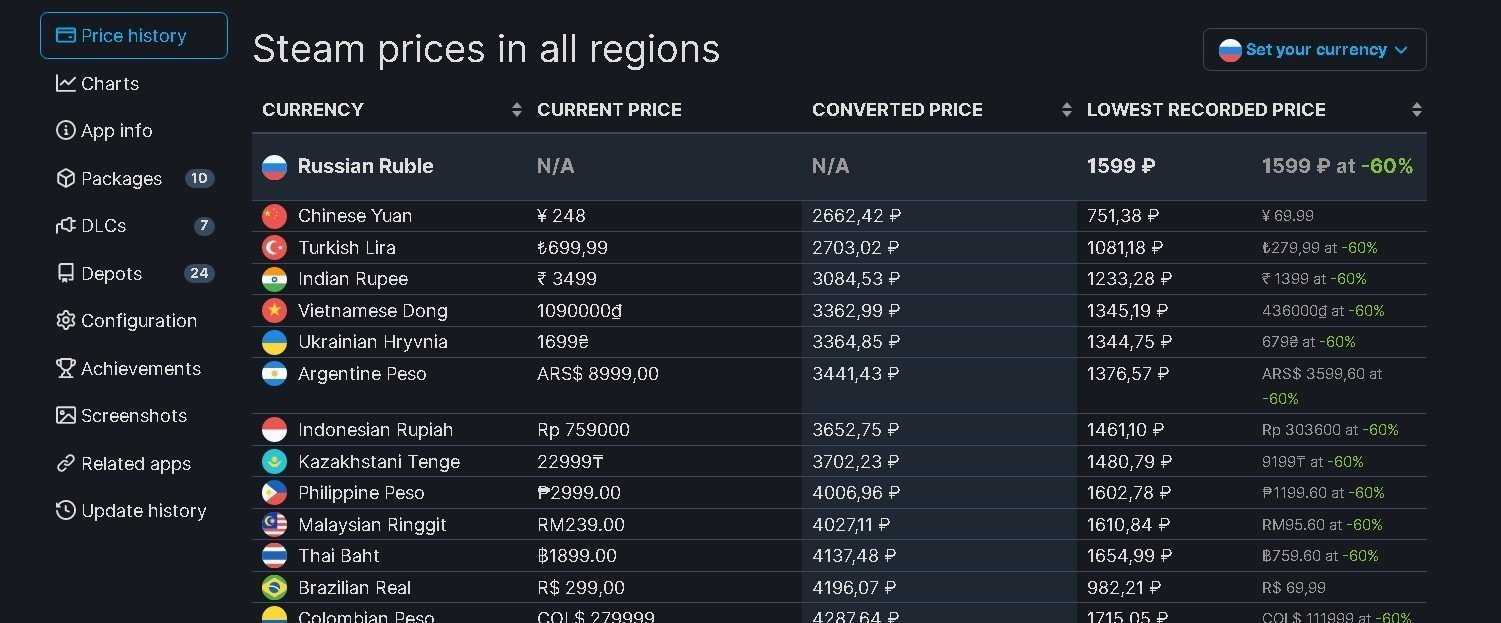Open the Set your currency dropdown

click(x=1314, y=50)
